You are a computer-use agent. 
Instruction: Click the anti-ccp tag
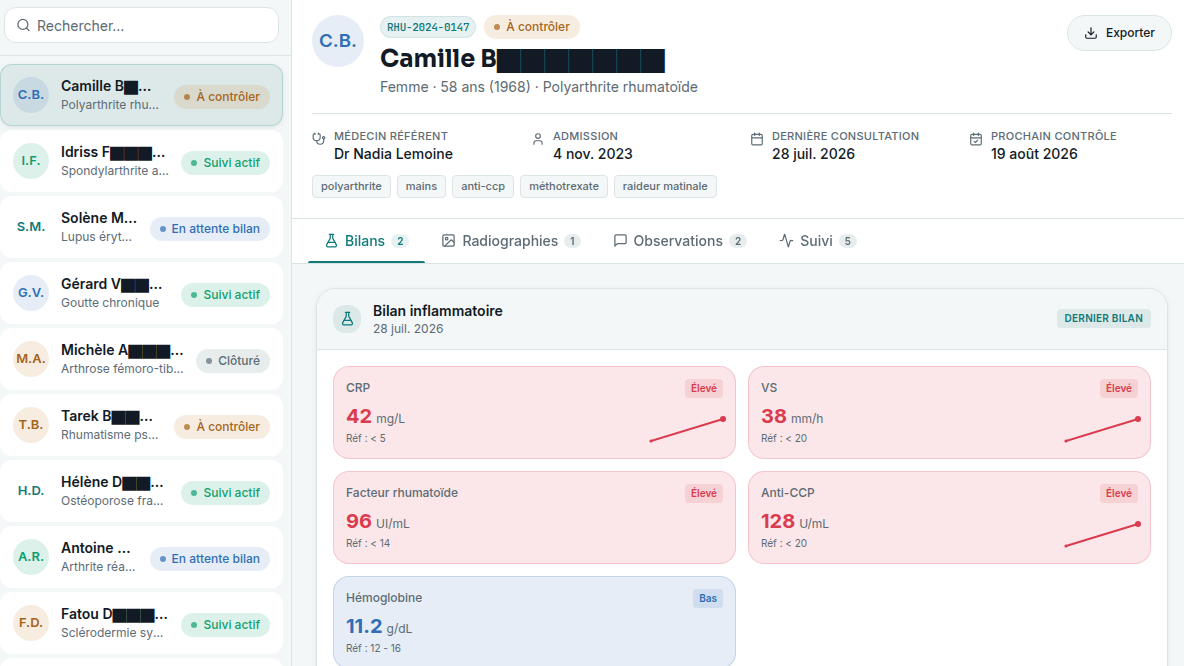point(483,187)
